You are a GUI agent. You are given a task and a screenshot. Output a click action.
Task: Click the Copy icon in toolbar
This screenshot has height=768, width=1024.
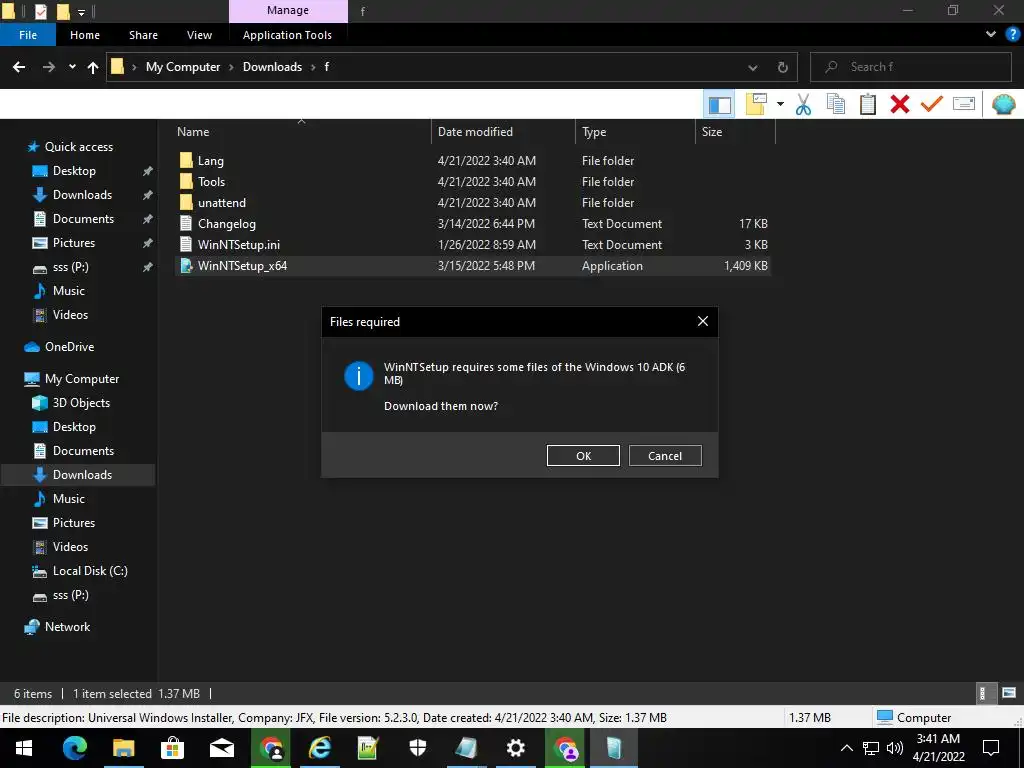[x=835, y=104]
